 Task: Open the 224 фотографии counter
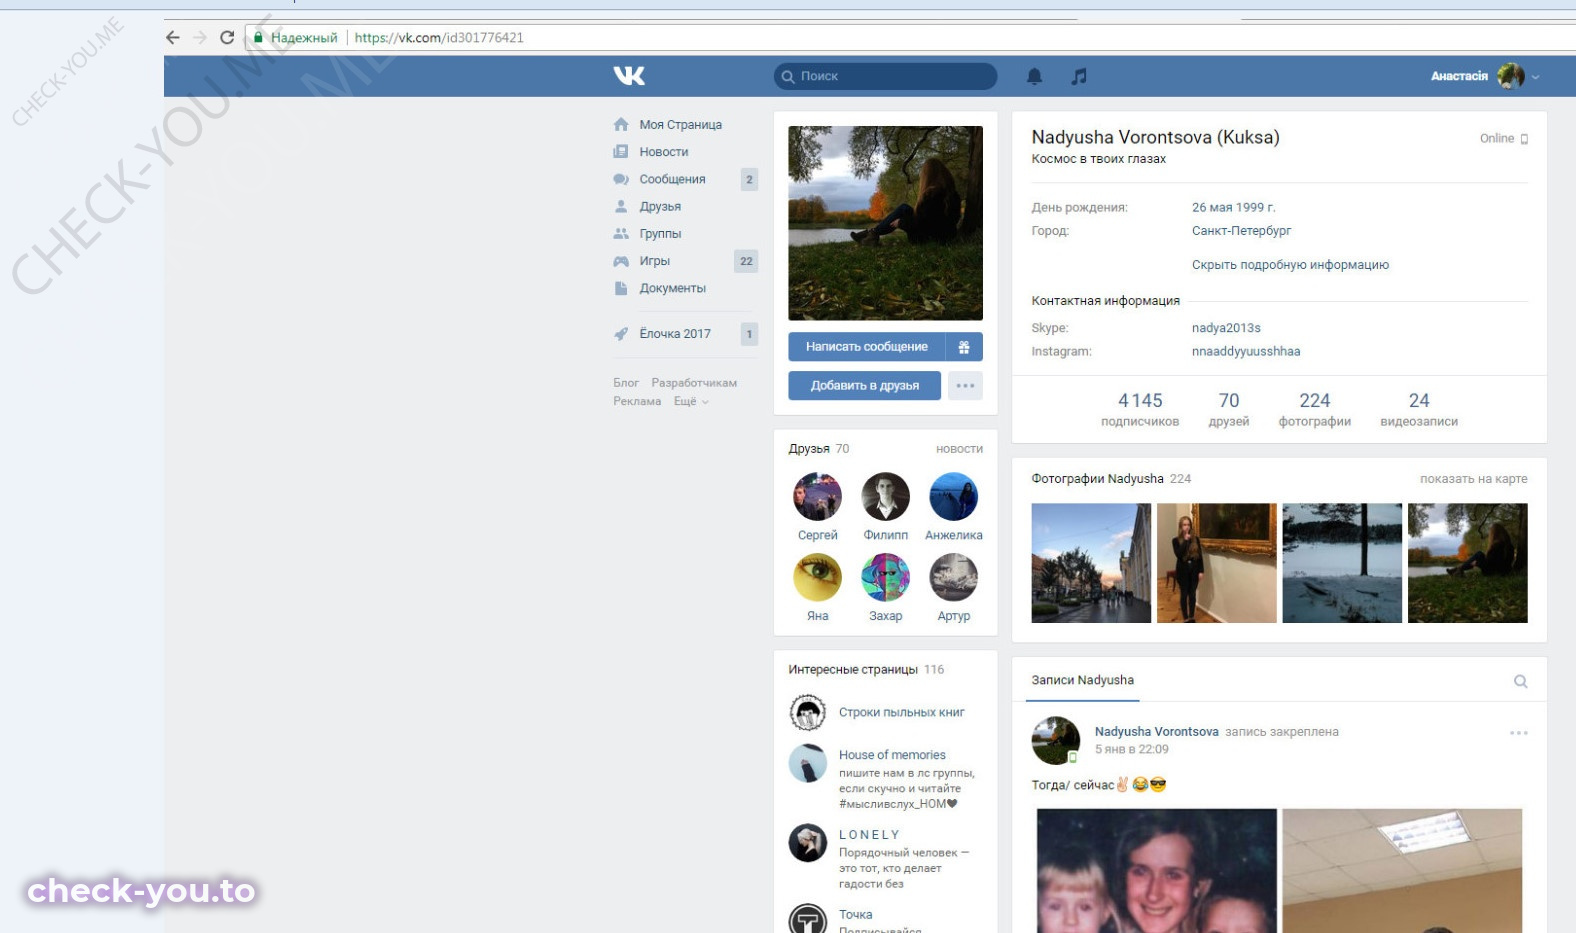point(1314,409)
